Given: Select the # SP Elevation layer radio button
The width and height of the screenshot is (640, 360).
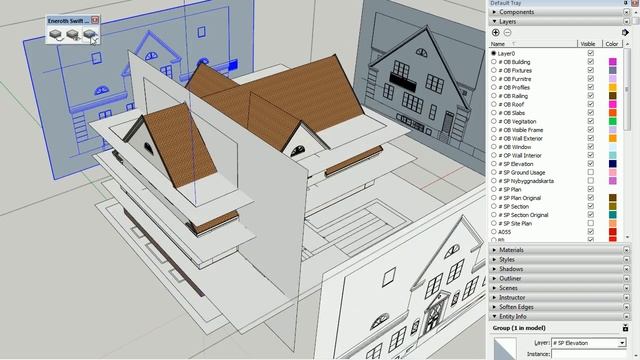Looking at the screenshot, I should click(494, 164).
